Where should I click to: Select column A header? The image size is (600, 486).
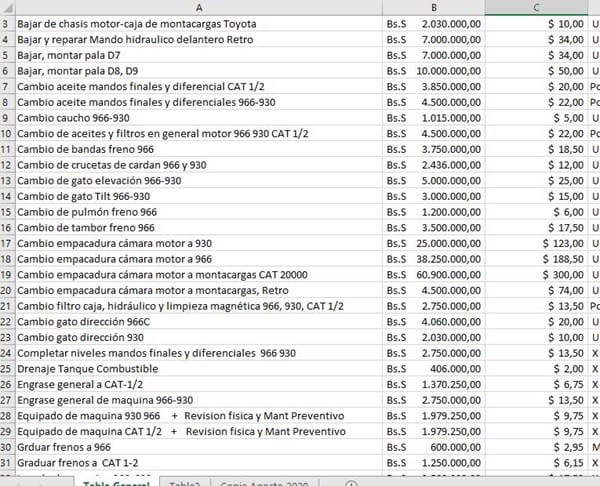tap(199, 8)
